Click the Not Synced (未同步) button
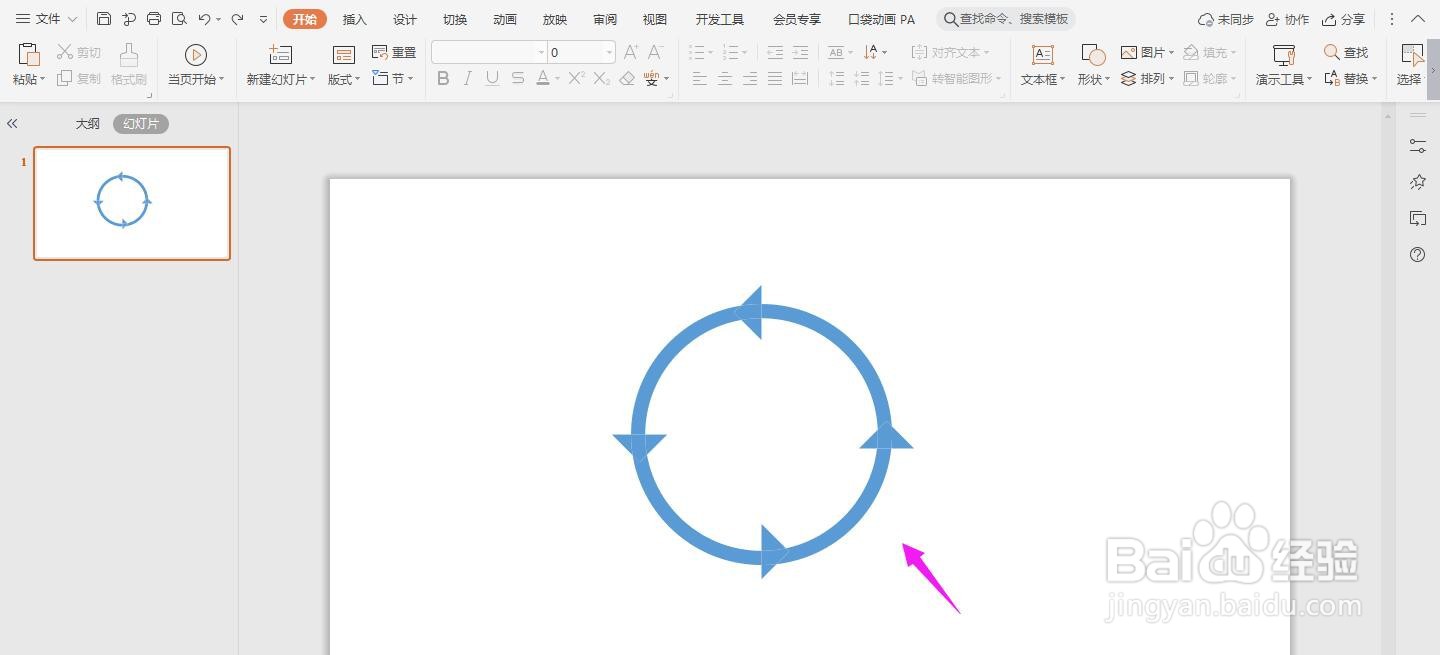This screenshot has height=655, width=1440. click(x=1226, y=19)
